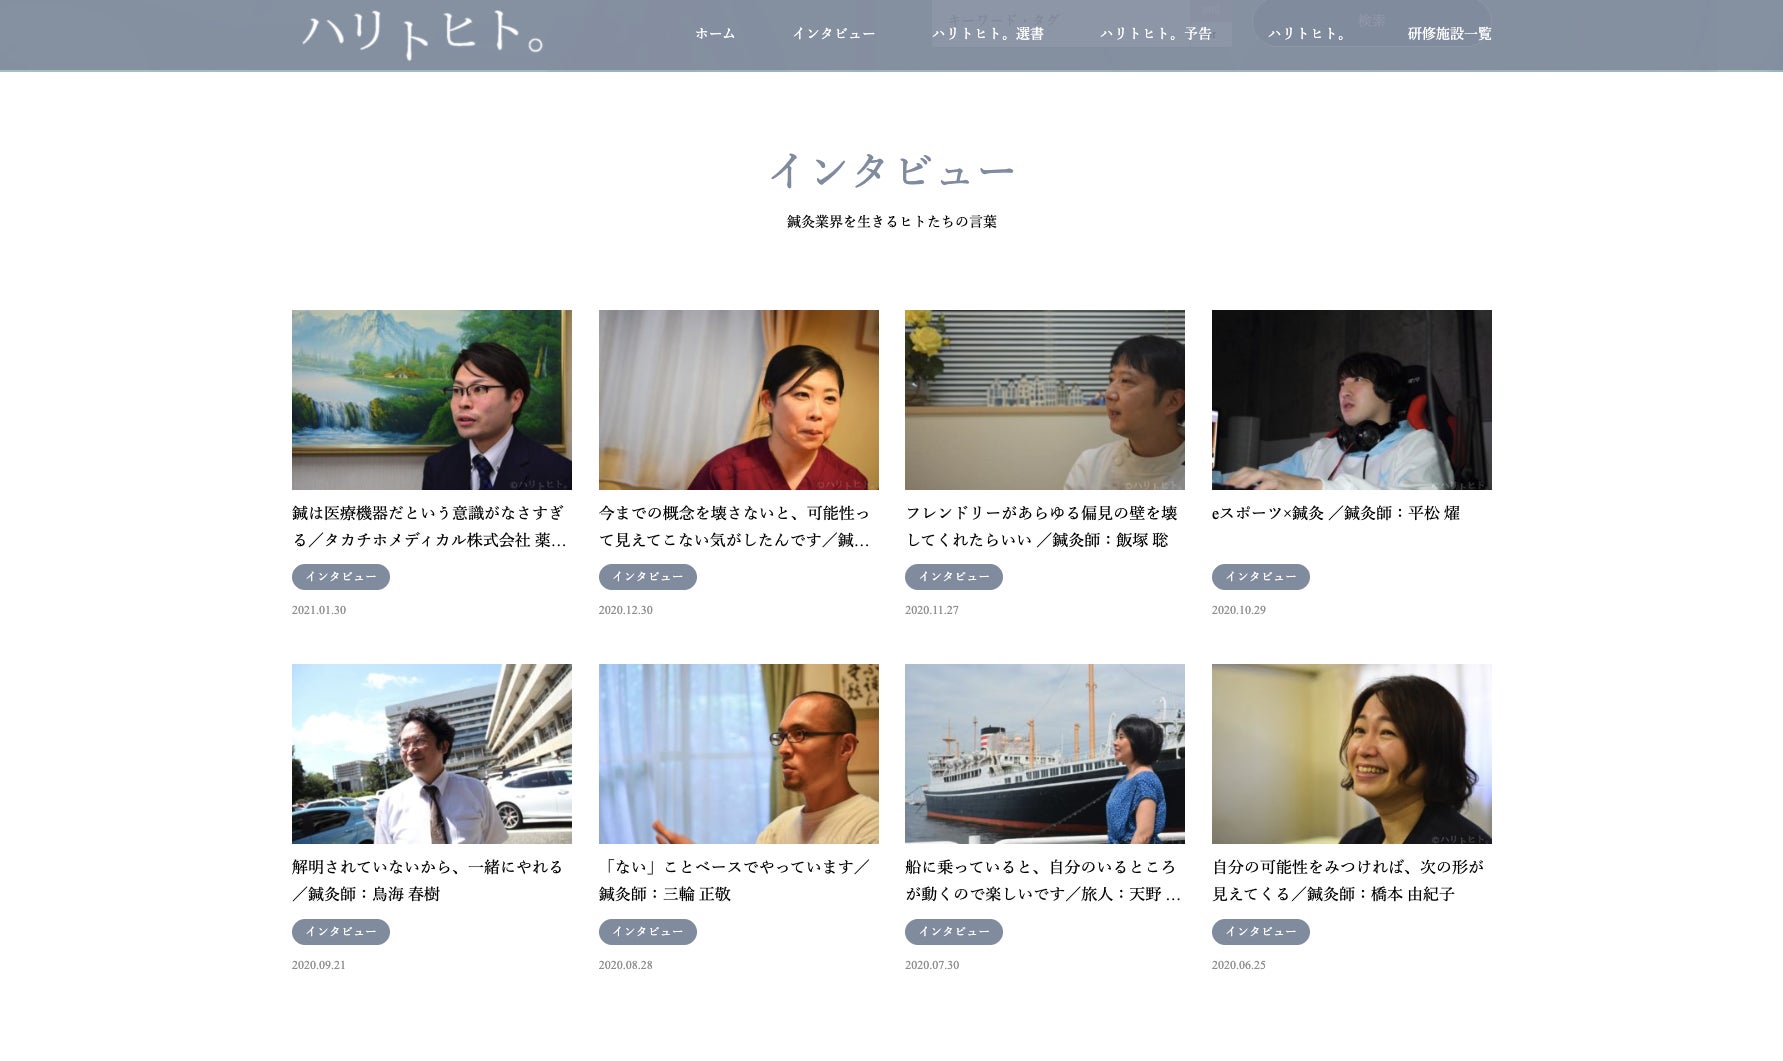1783x1061 pixels.
Task: Open photo of smiling 橋本 由紀子
Action: (x=1351, y=754)
